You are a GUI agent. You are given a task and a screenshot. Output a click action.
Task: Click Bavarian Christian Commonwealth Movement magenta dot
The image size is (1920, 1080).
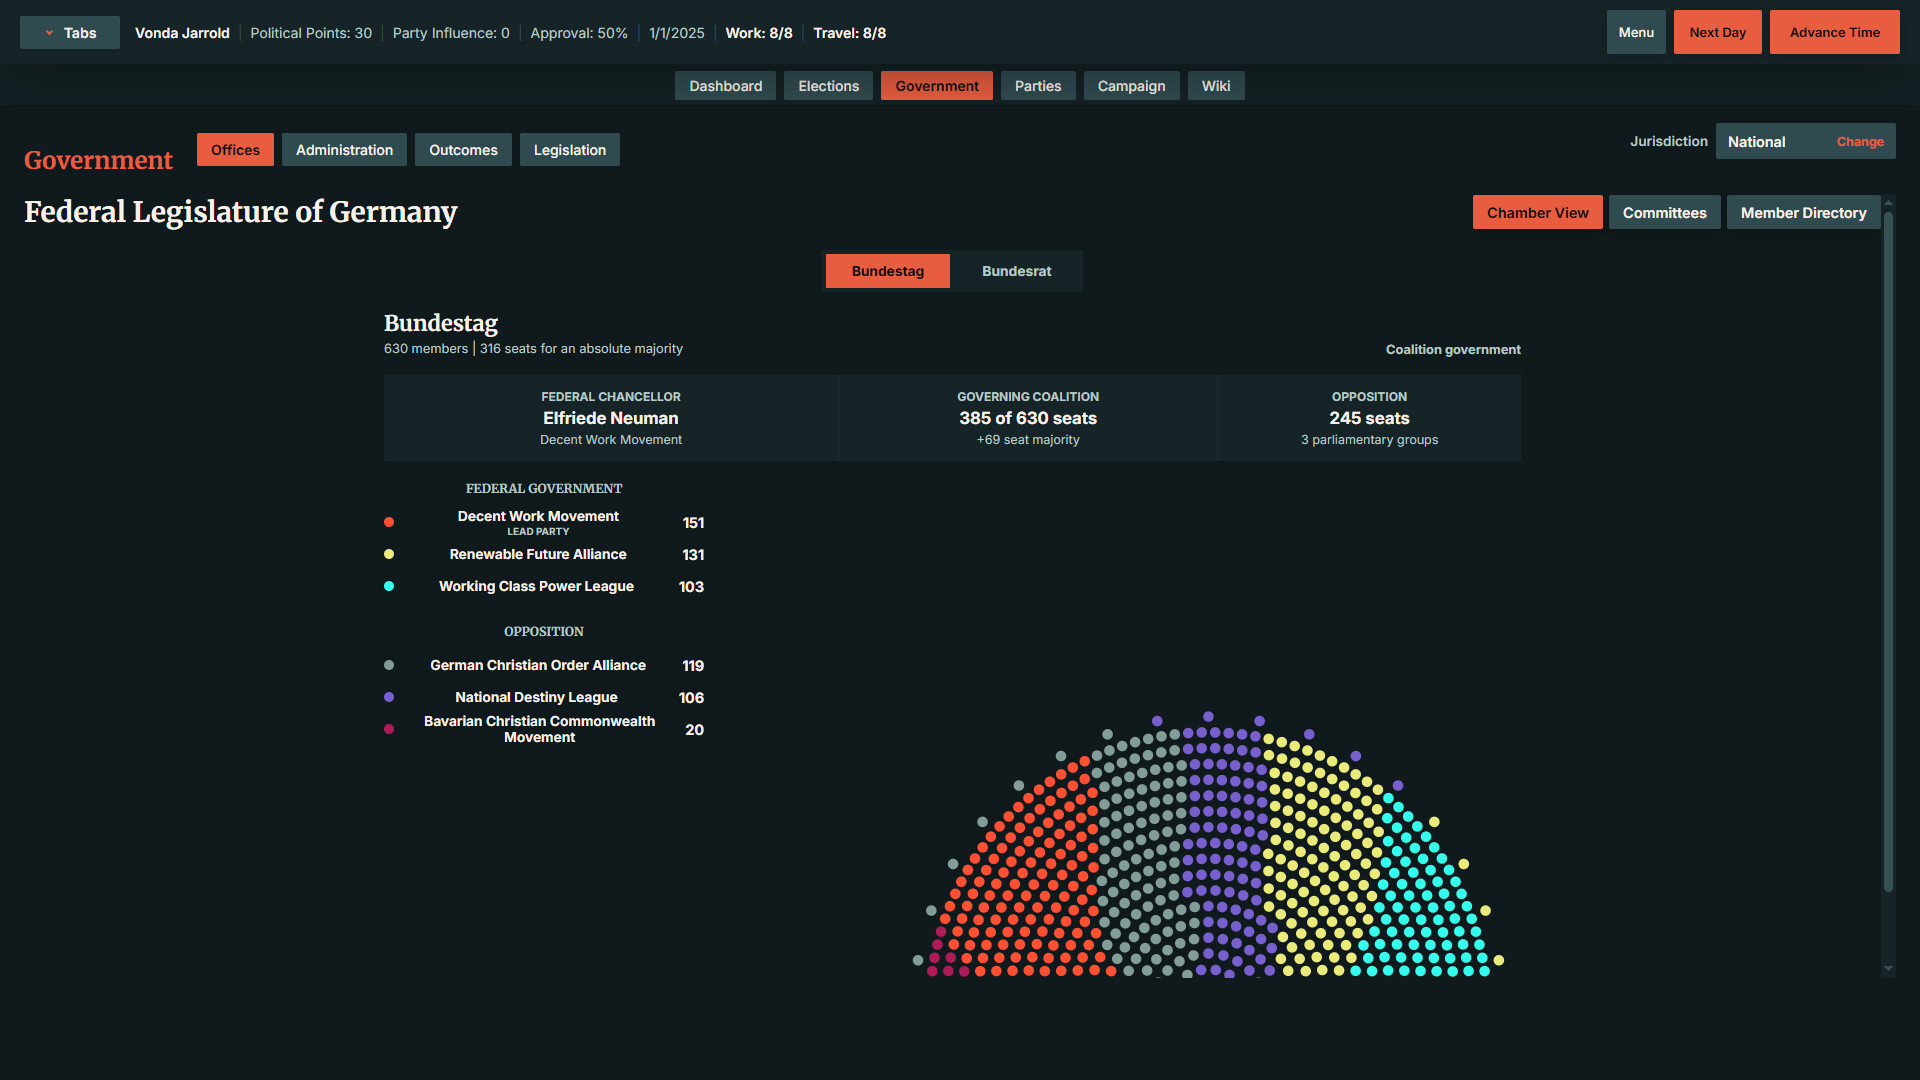(x=389, y=729)
